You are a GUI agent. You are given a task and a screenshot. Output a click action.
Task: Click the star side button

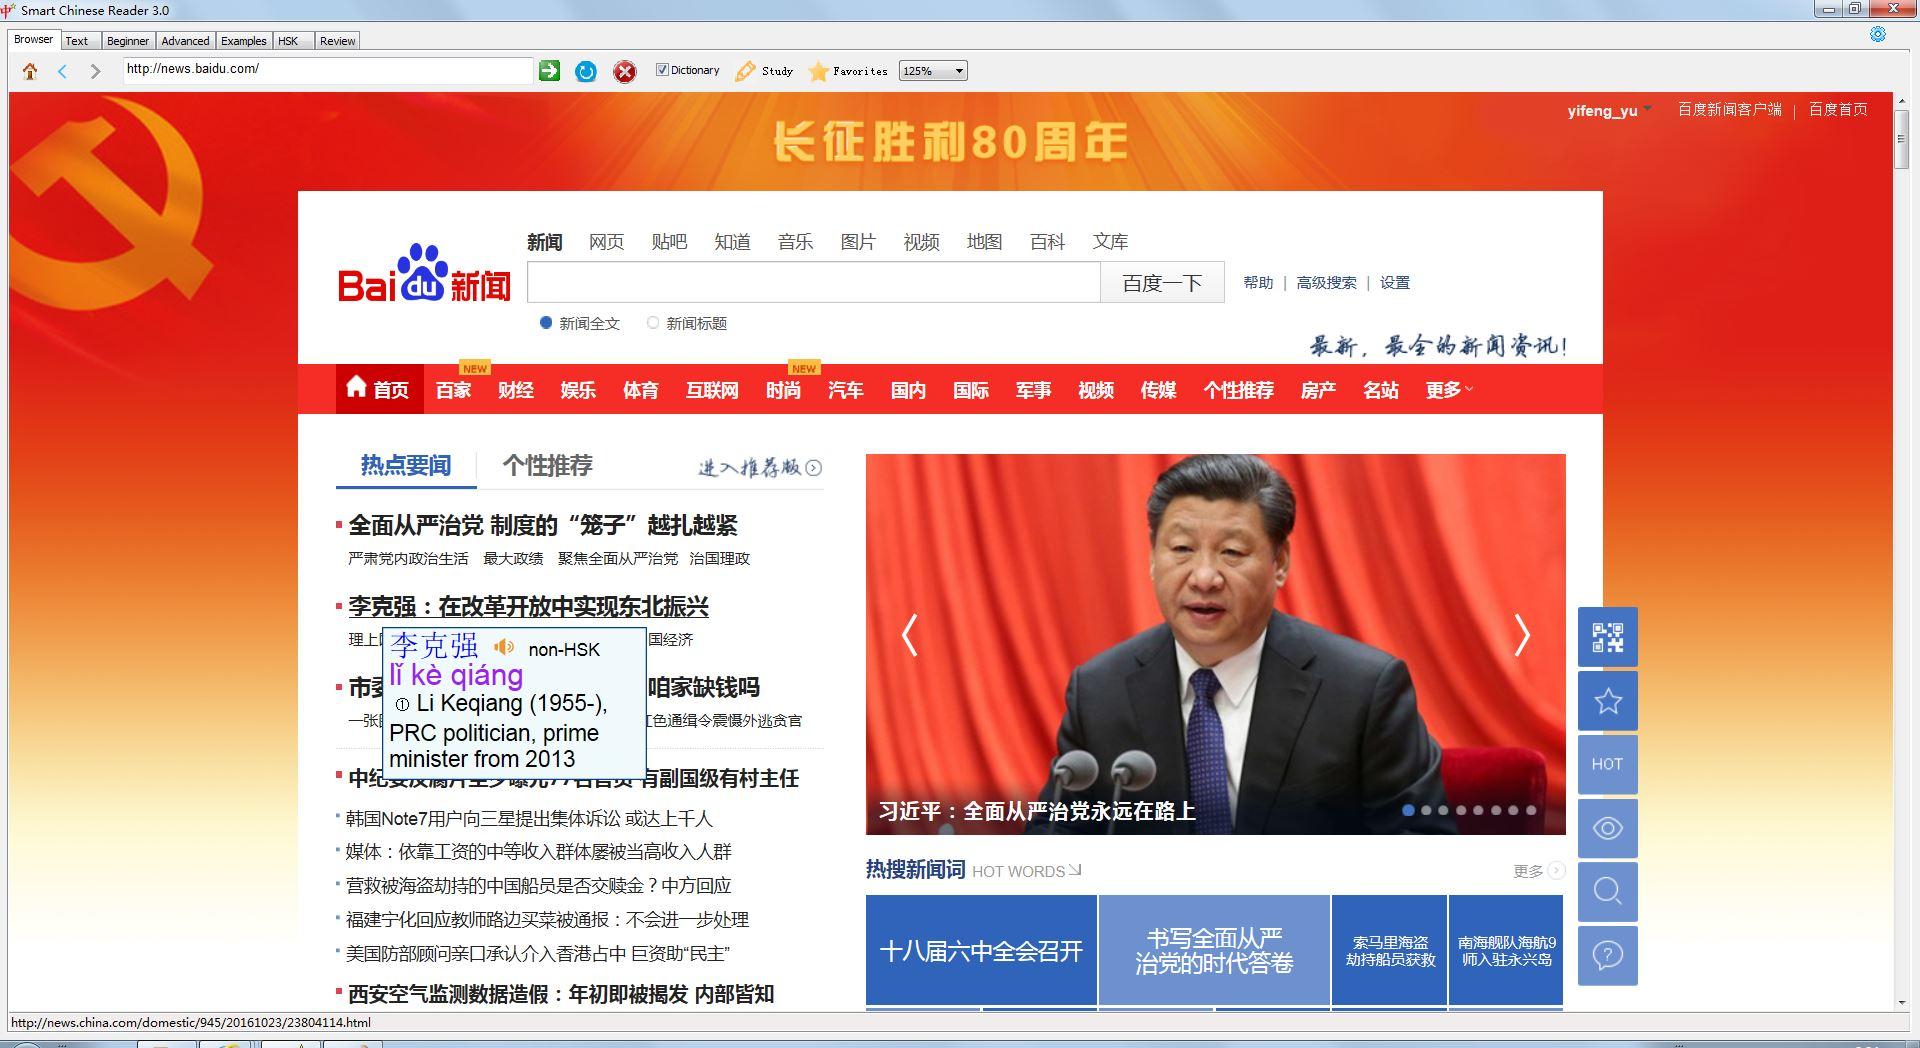[1608, 701]
